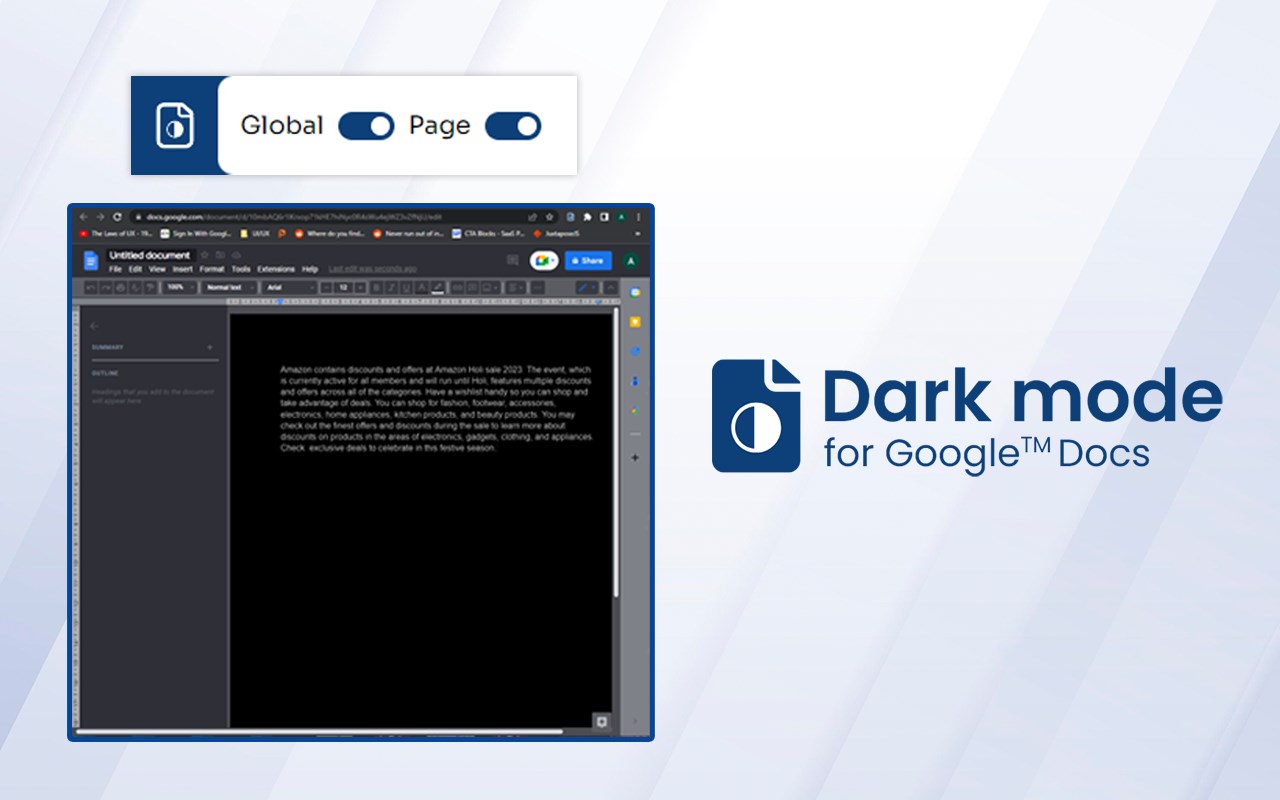This screenshot has height=800, width=1280.
Task: Open the Extensions puzzle icon in Chrome
Action: tap(587, 217)
